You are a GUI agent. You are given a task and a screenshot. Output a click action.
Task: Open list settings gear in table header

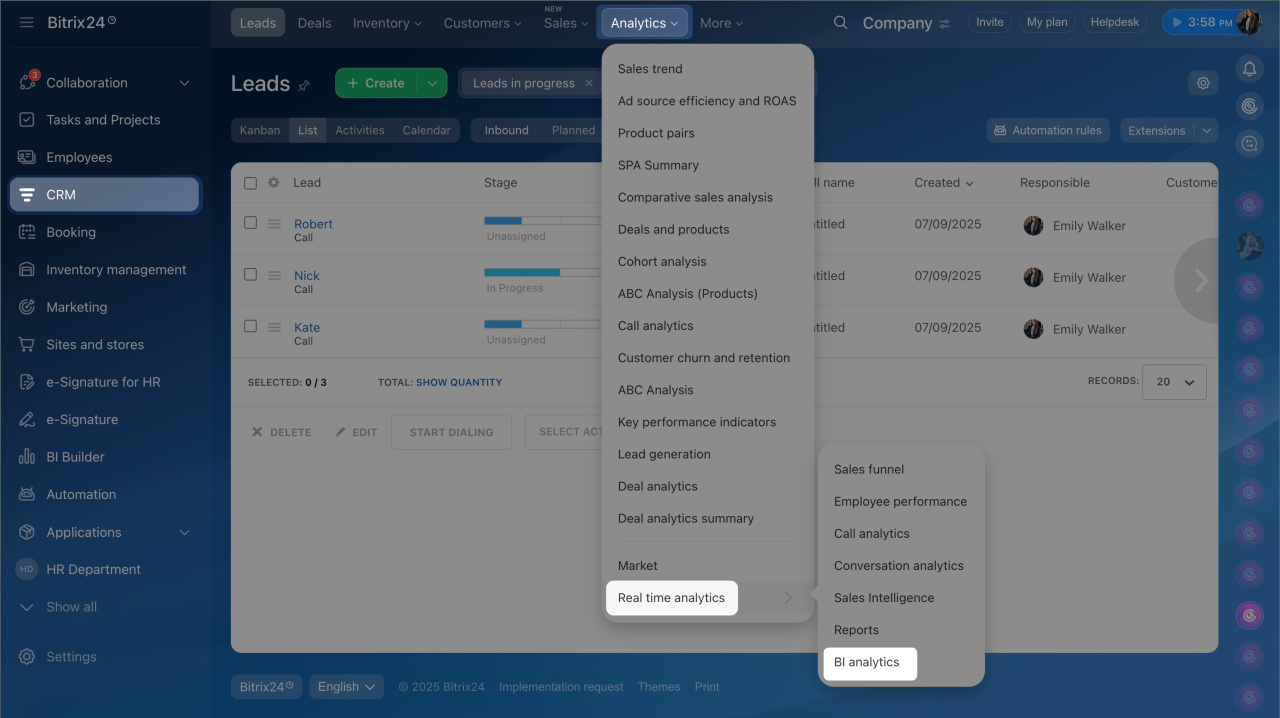click(x=273, y=183)
